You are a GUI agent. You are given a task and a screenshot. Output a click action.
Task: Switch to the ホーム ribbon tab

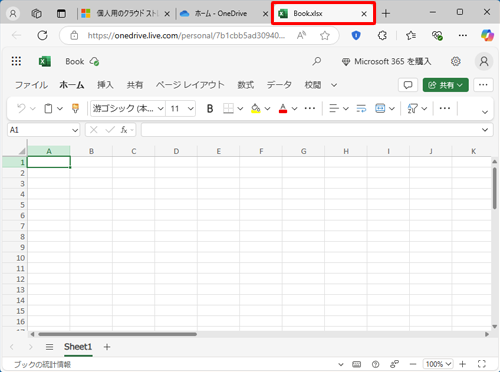pyautogui.click(x=72, y=85)
